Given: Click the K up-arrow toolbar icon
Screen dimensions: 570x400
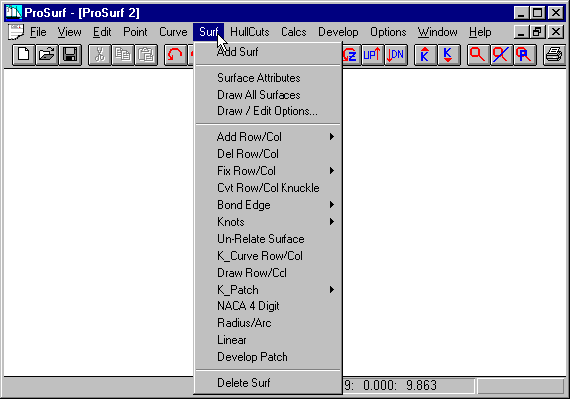Looking at the screenshot, I should click(425, 55).
